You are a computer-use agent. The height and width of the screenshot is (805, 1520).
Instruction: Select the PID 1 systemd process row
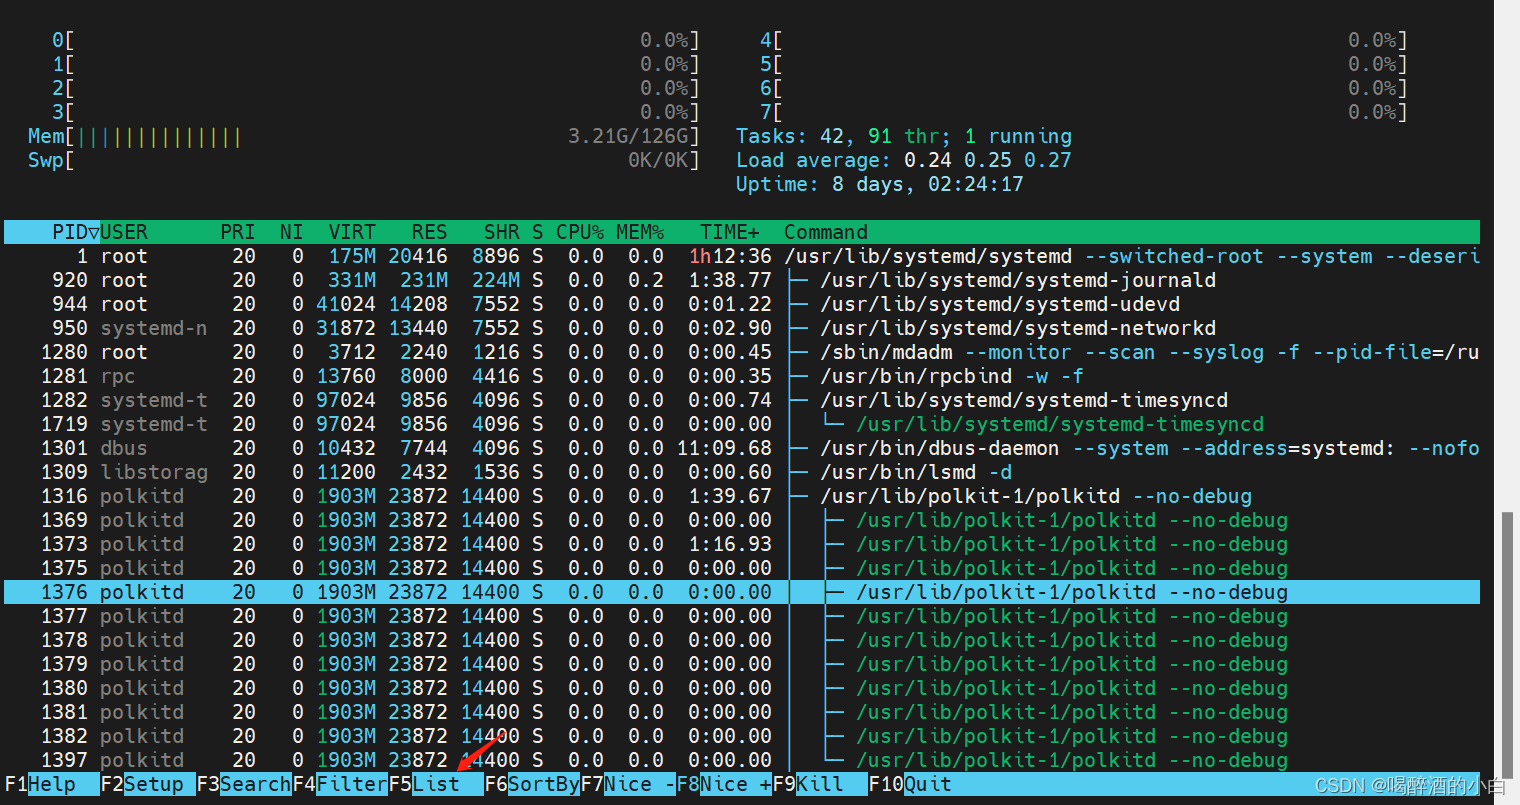(742, 256)
